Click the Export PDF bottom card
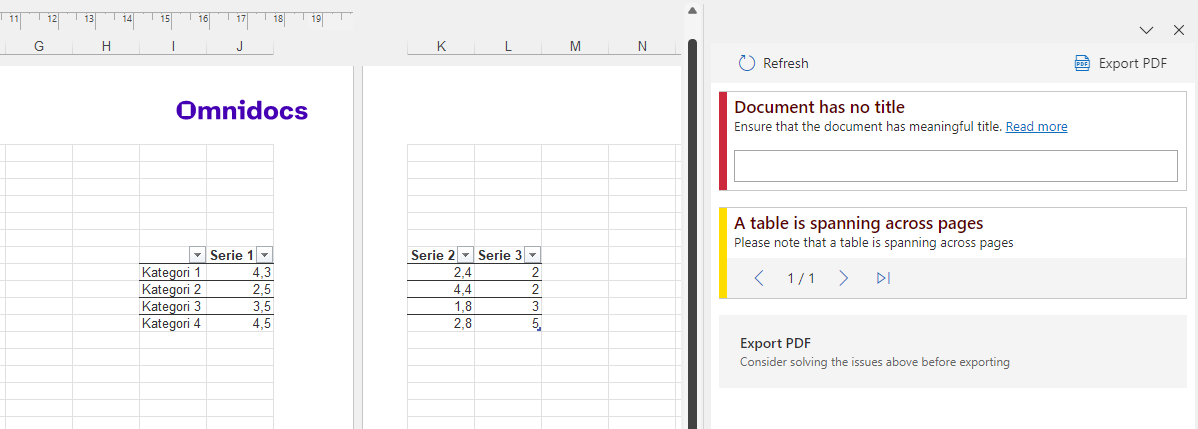The height and width of the screenshot is (429, 1198). (x=952, y=352)
